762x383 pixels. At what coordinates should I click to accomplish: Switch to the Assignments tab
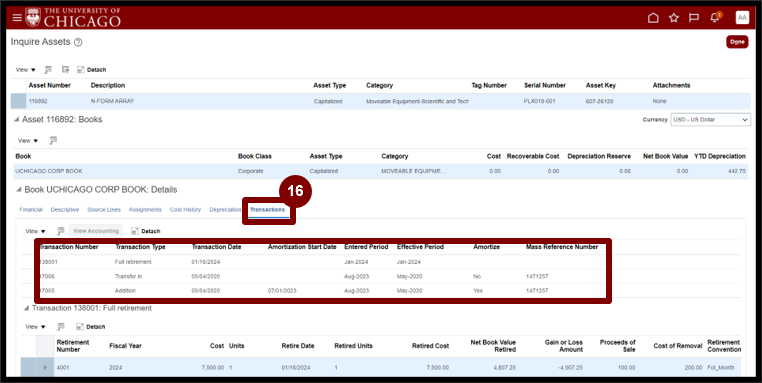click(145, 209)
